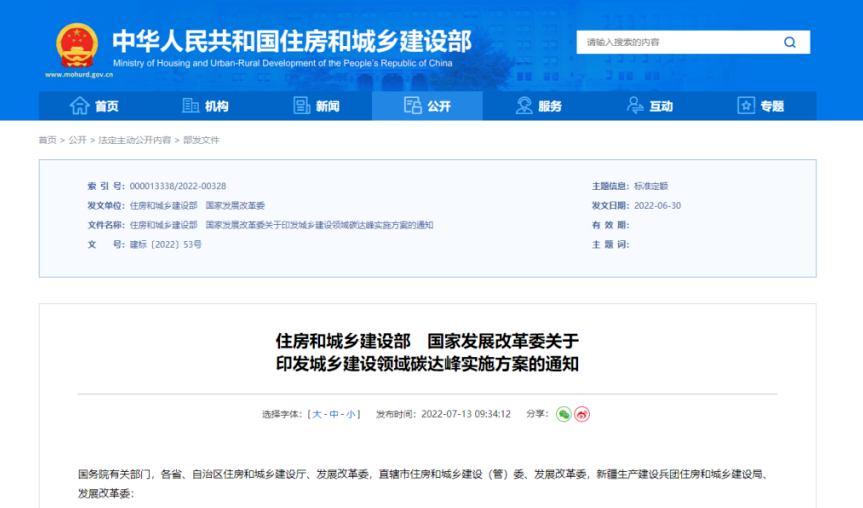Click the person icon beside 服务
Screen dimensions: 863x508
point(524,105)
